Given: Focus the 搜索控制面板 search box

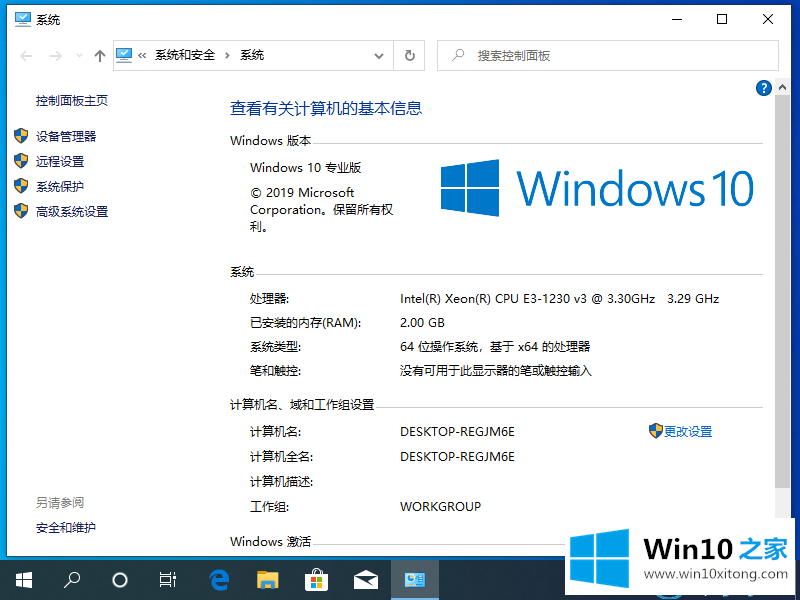Looking at the screenshot, I should coord(608,56).
